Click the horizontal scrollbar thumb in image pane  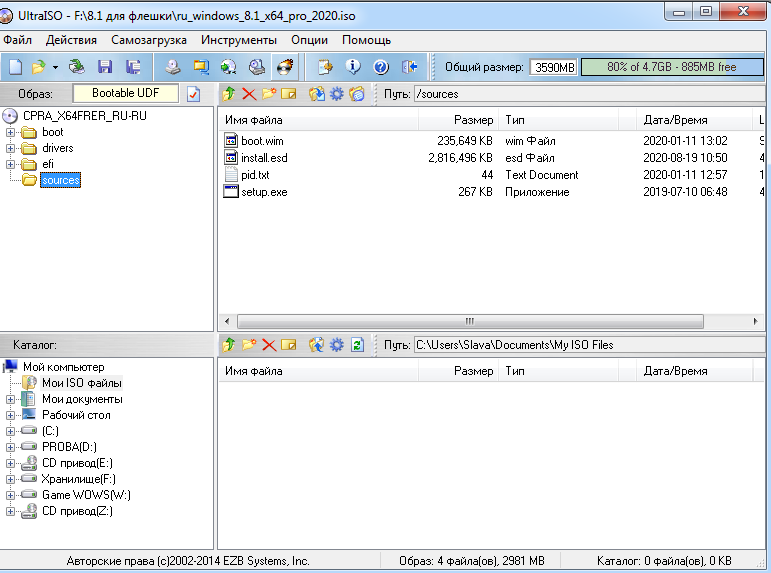click(x=470, y=322)
